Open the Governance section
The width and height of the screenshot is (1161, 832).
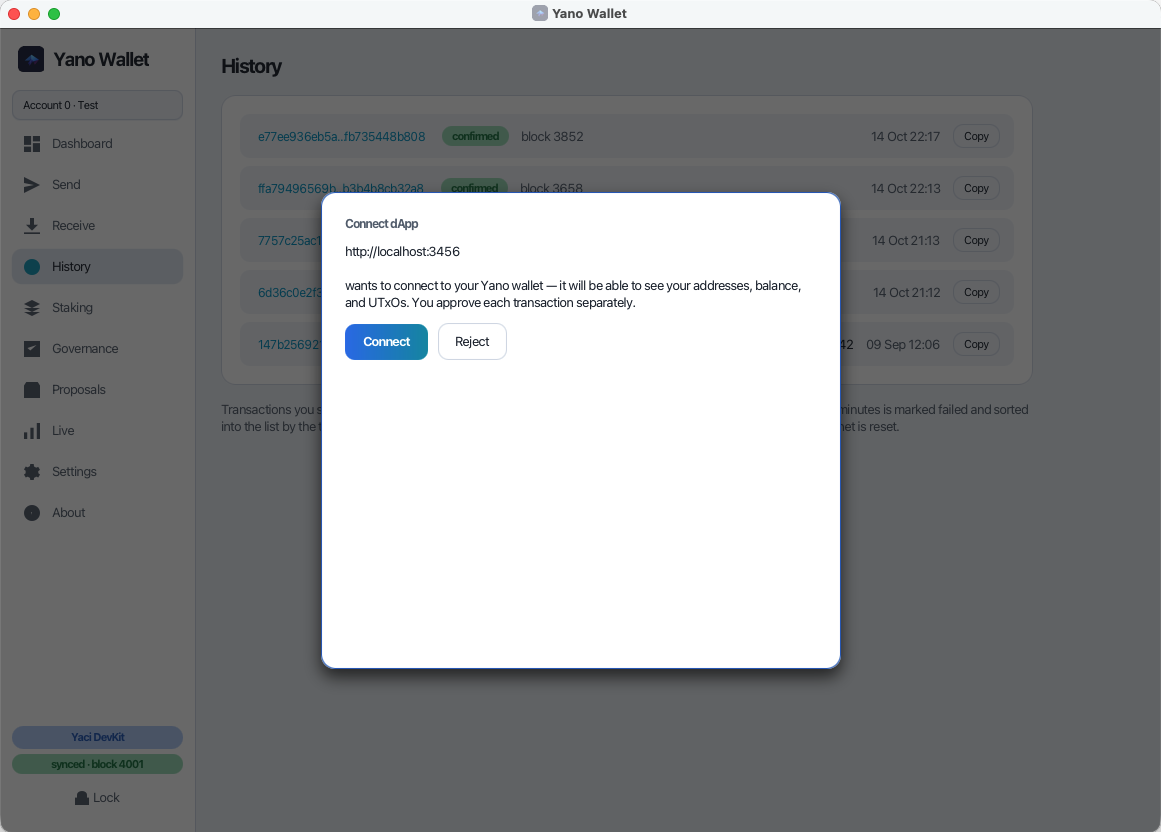pos(97,349)
